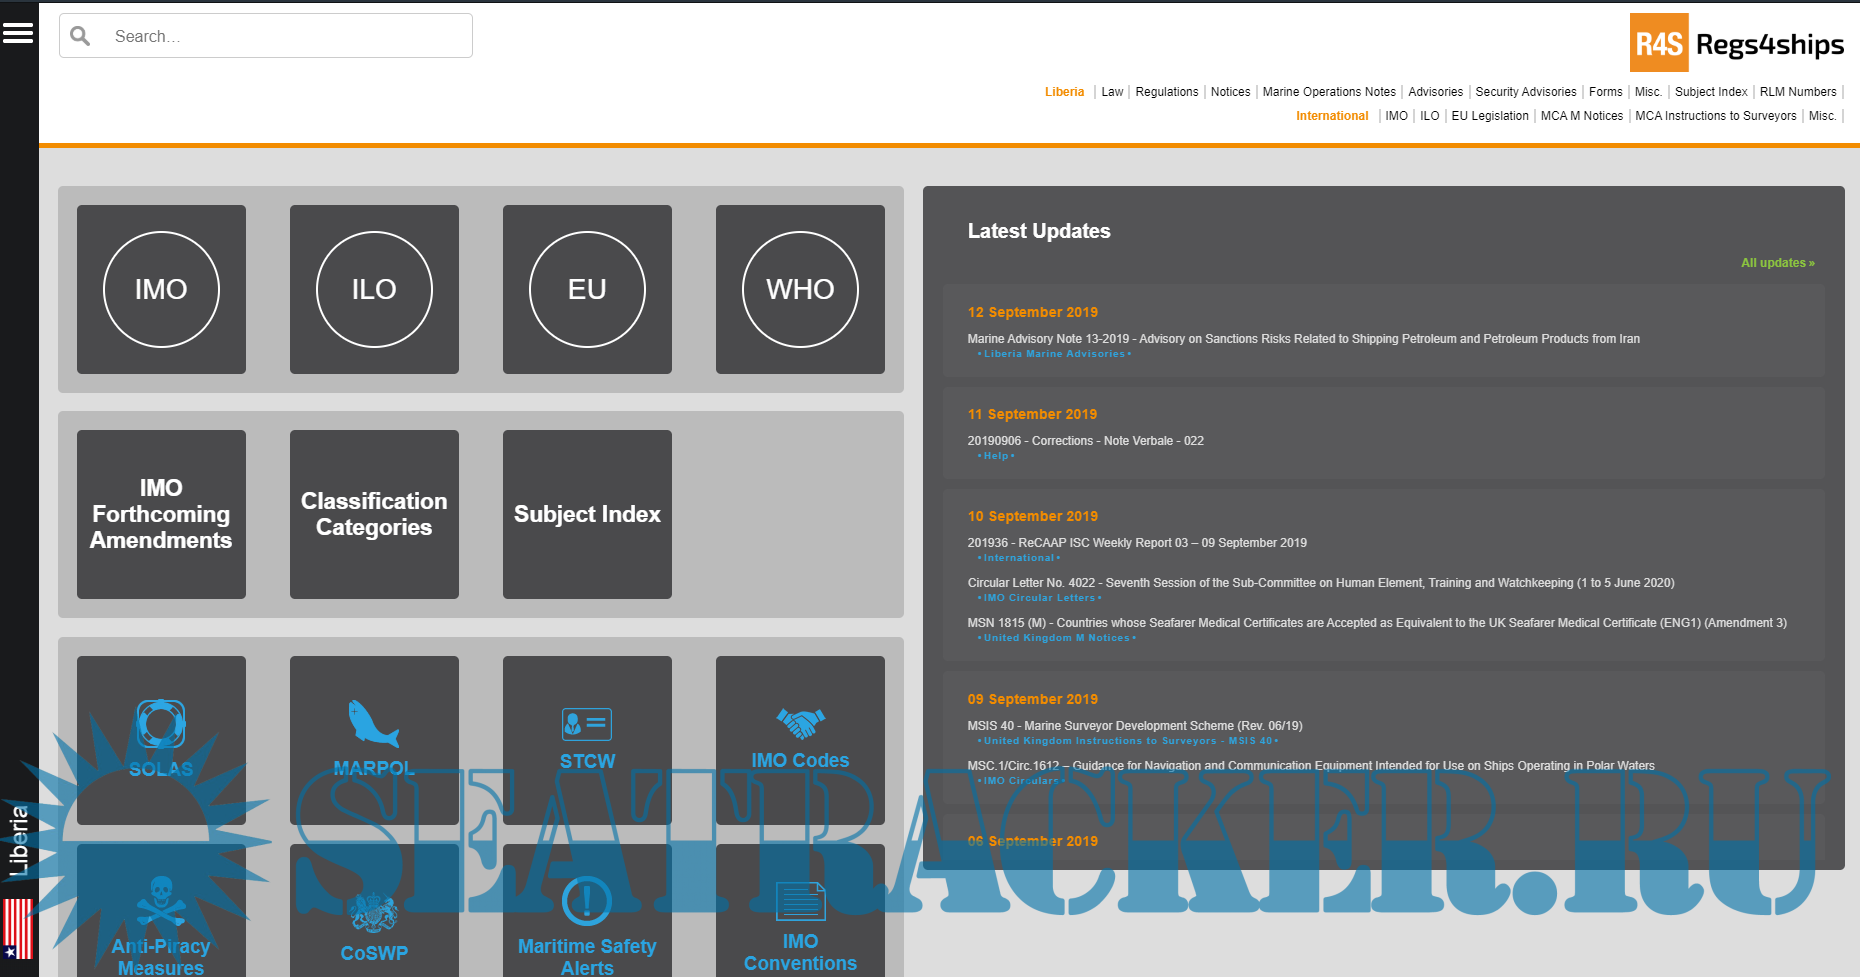Open the ILO circle tile
The height and width of the screenshot is (977, 1860).
374,289
